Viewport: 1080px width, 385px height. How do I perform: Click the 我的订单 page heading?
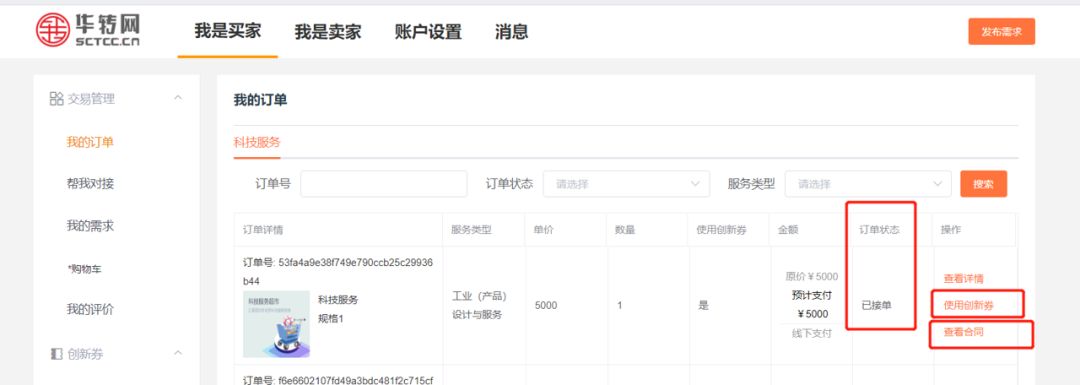pyautogui.click(x=260, y=101)
